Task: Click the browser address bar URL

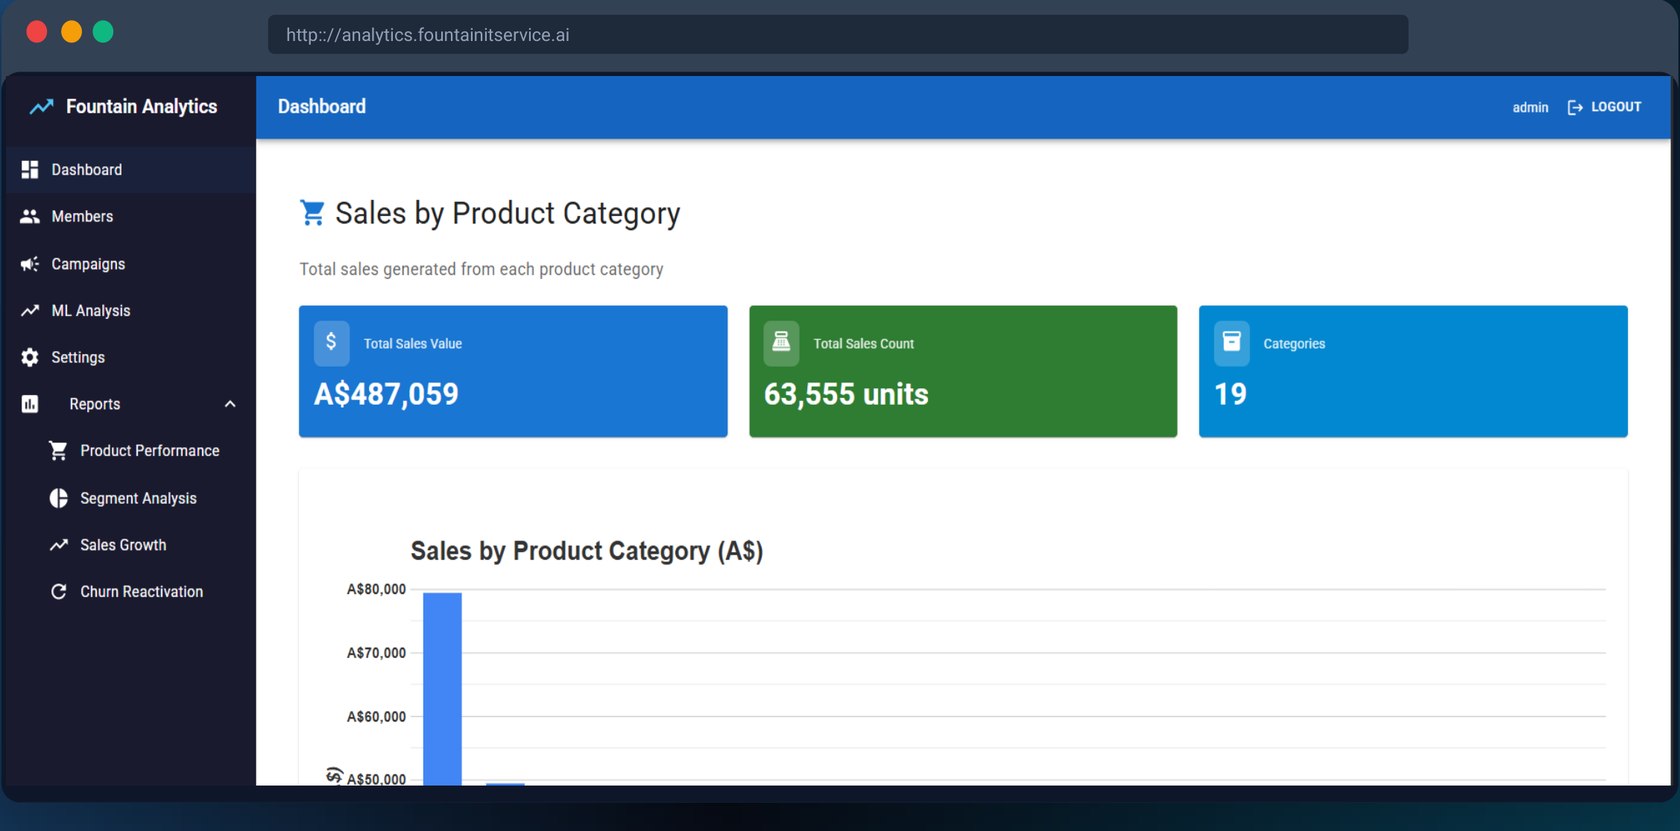Action: click(x=428, y=35)
